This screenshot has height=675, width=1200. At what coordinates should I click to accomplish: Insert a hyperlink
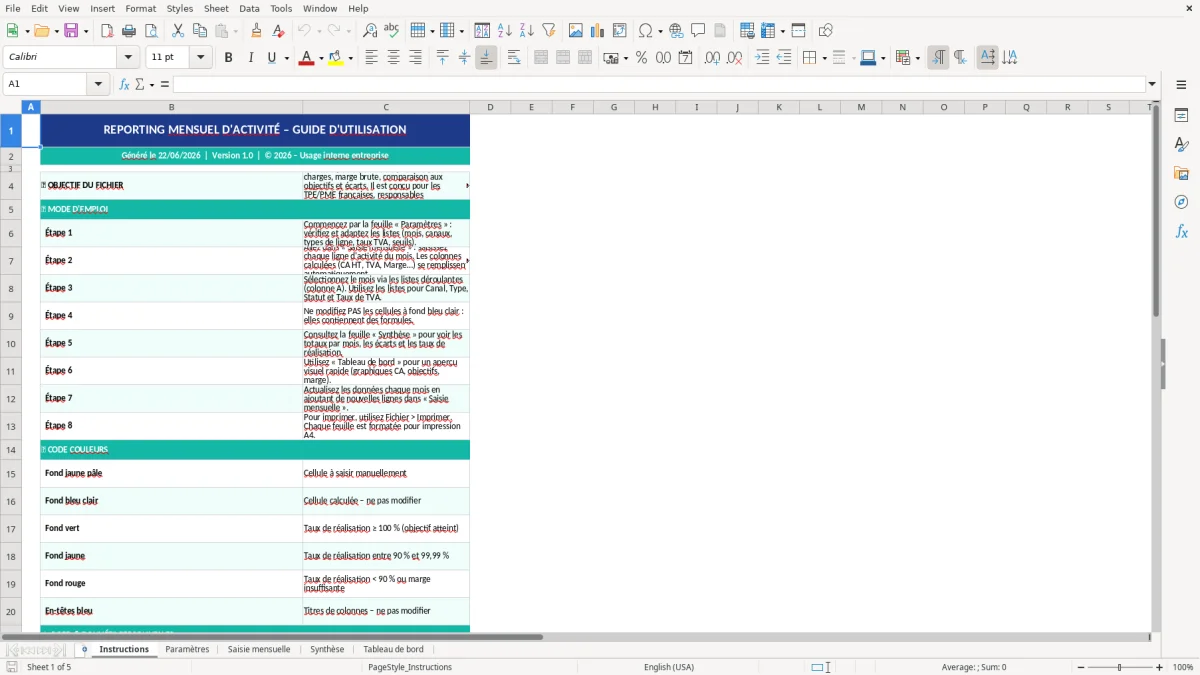click(676, 31)
